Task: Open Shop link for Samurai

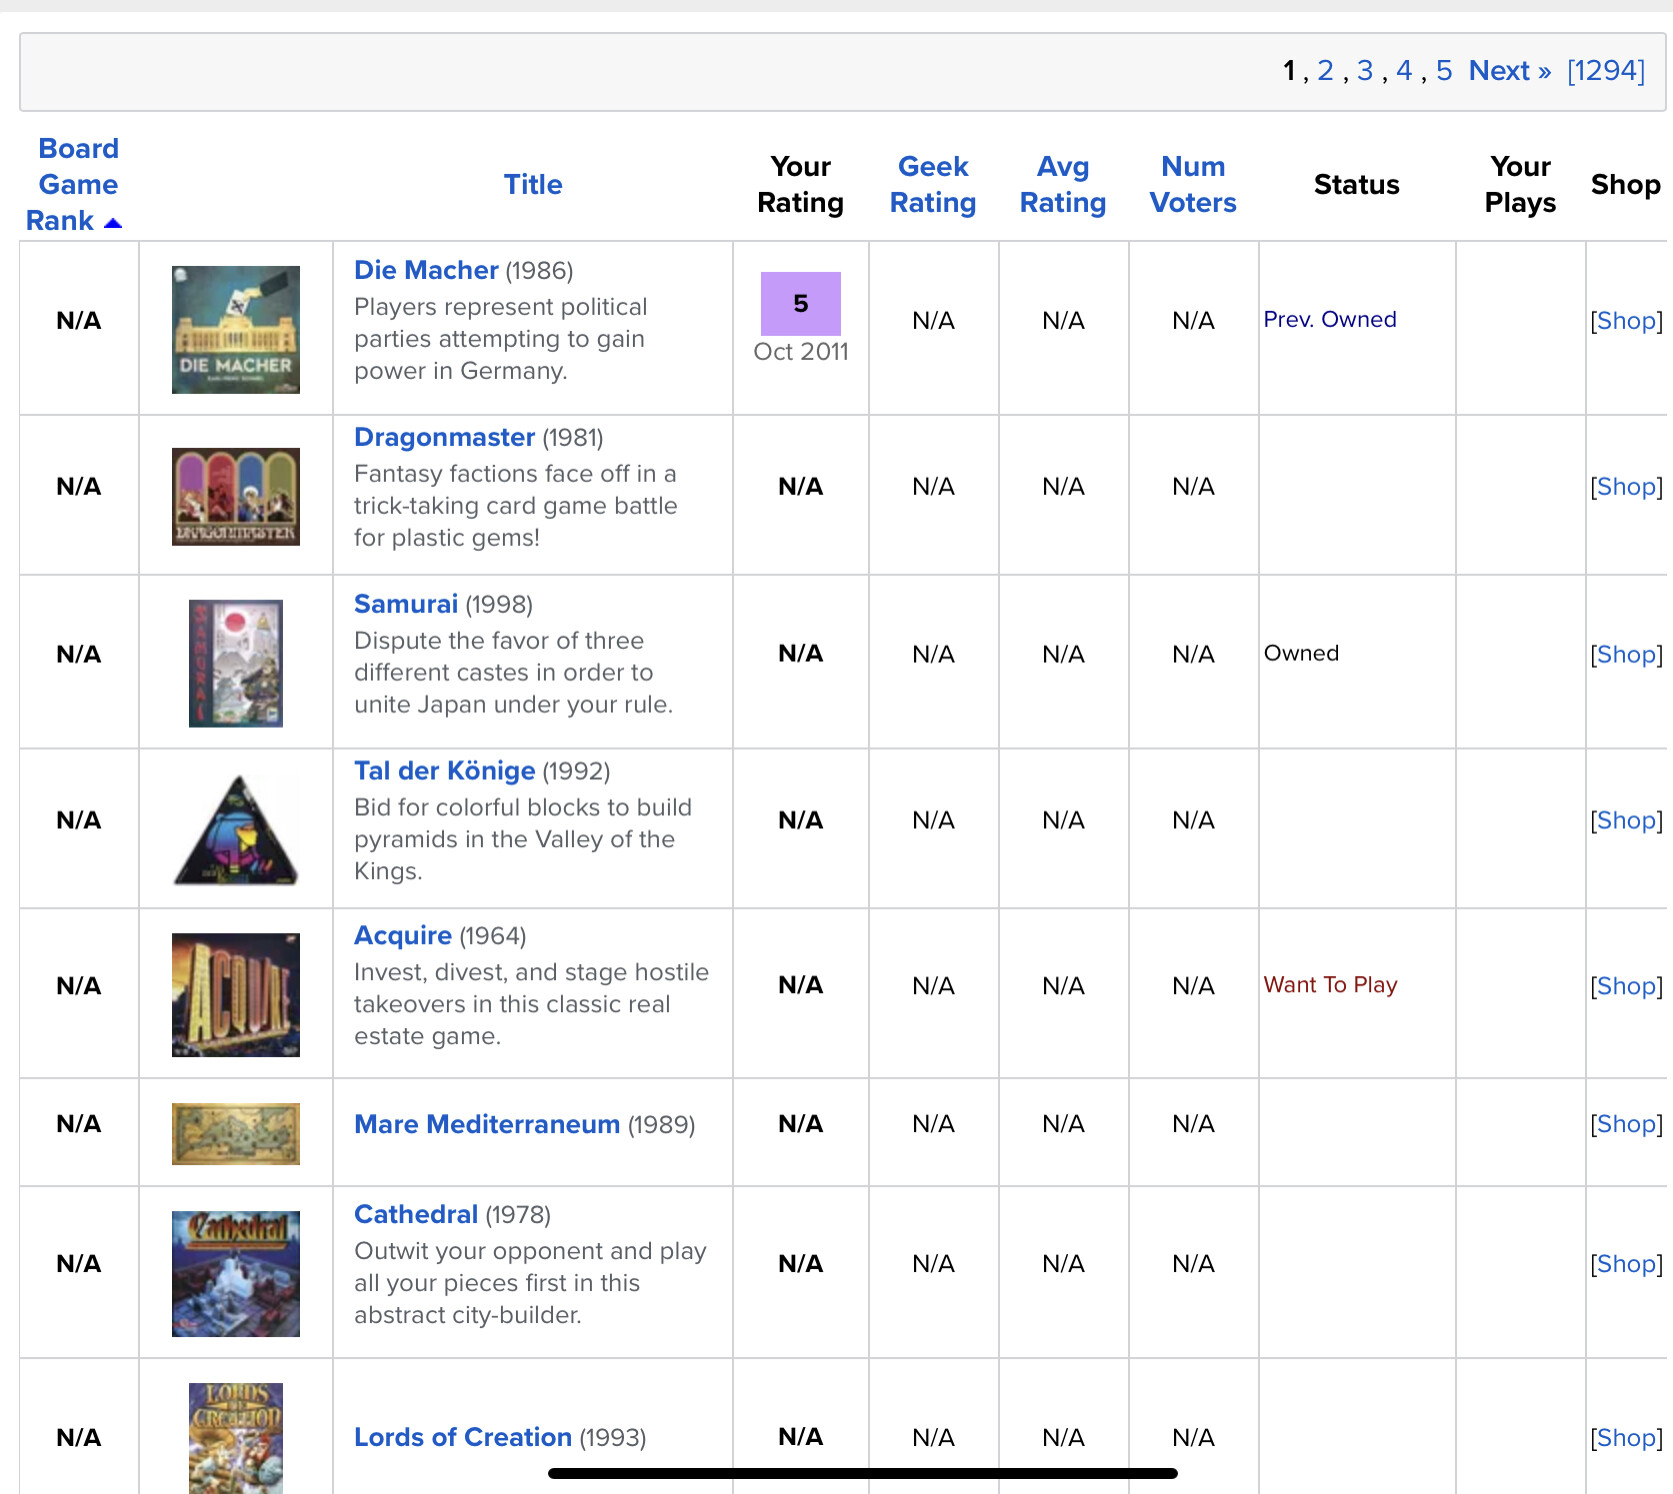Action: (x=1626, y=654)
